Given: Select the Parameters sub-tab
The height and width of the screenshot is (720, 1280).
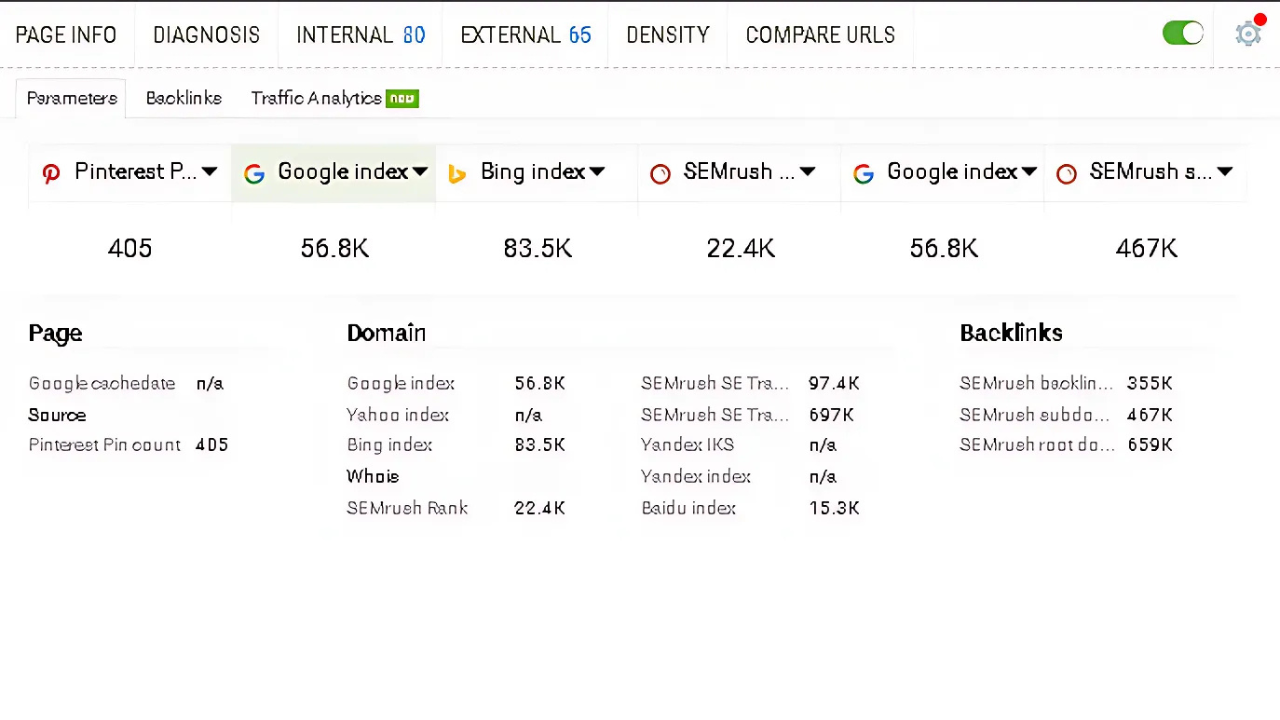Looking at the screenshot, I should pyautogui.click(x=72, y=98).
